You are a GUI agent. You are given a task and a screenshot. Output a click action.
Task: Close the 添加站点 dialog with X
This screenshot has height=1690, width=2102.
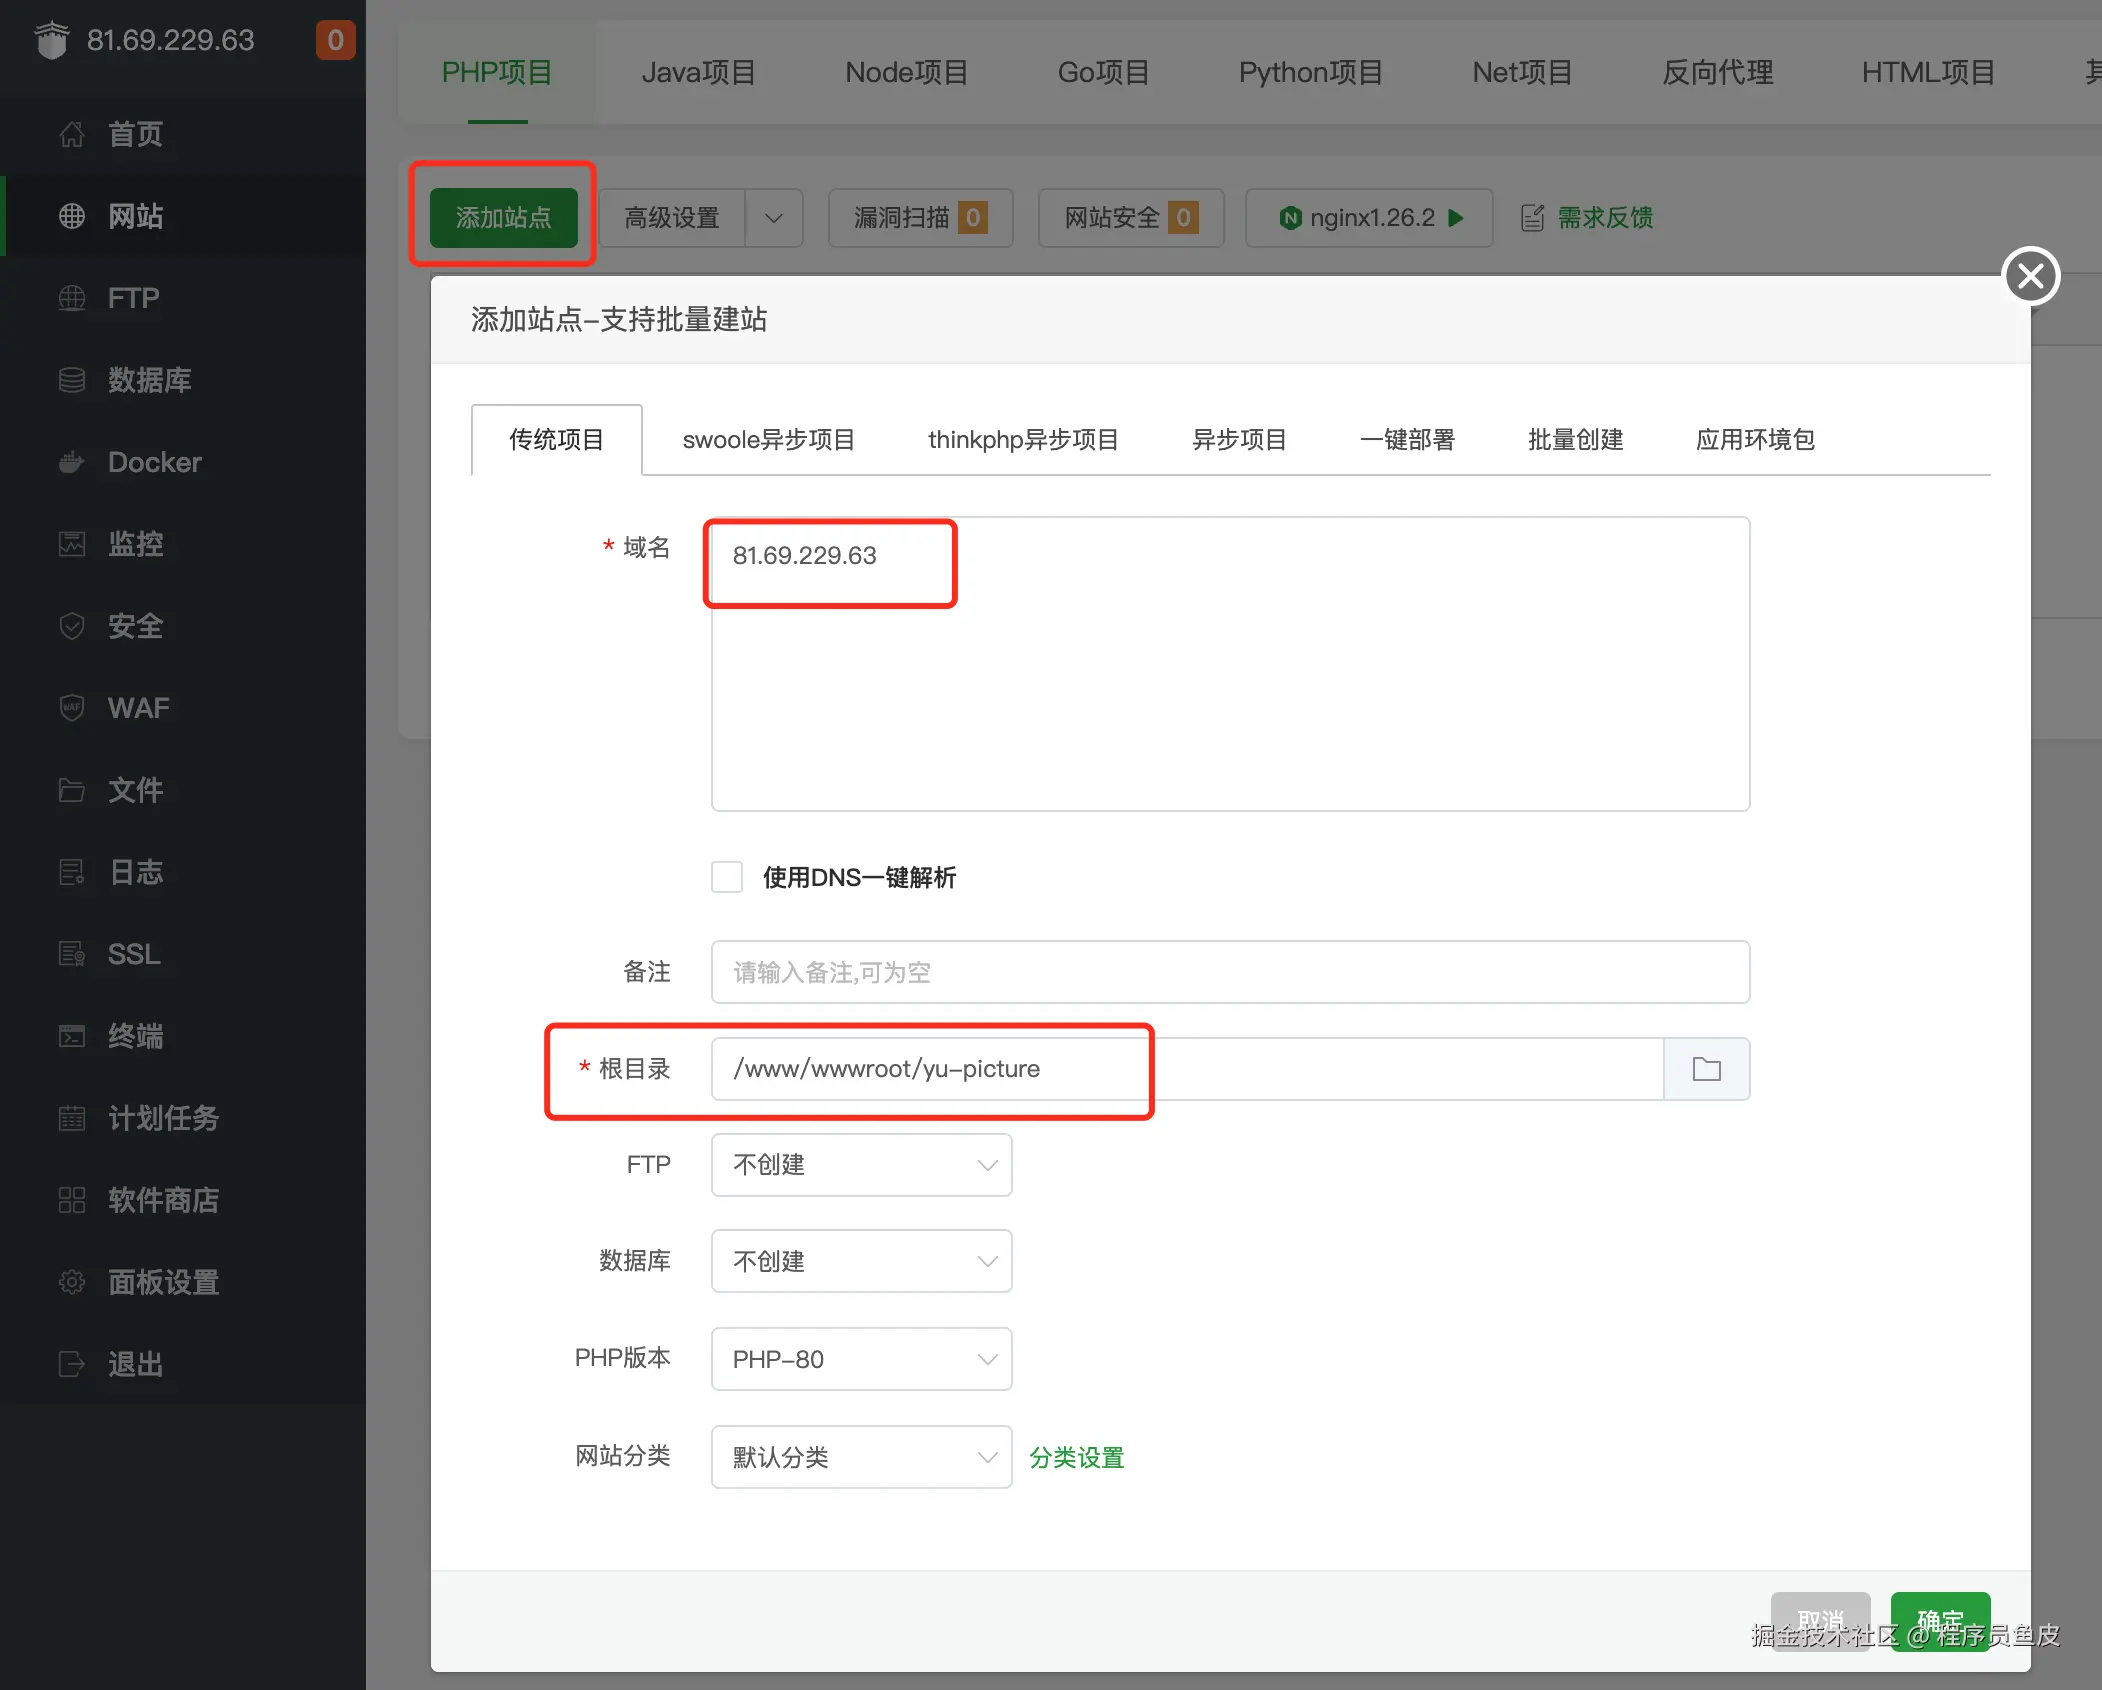[x=2030, y=276]
